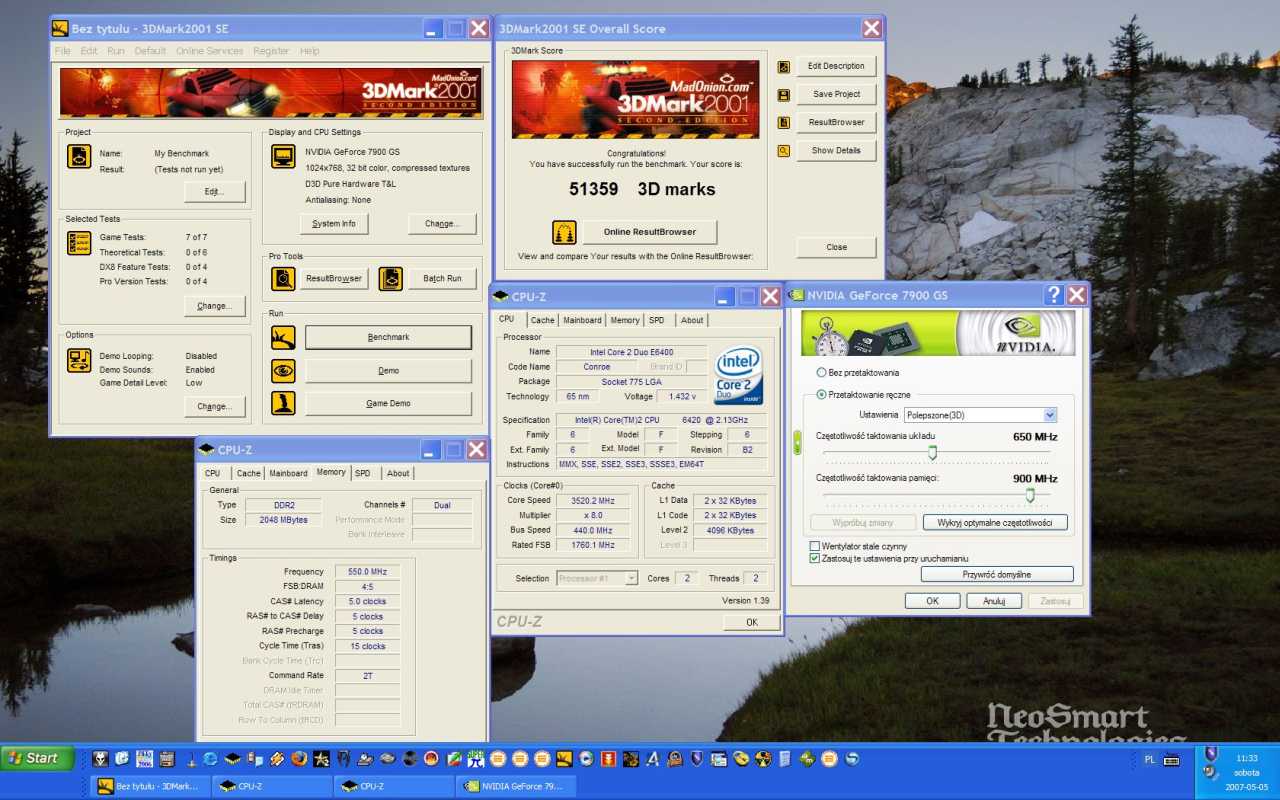Click the 51359 3D marks score text

tap(643, 189)
